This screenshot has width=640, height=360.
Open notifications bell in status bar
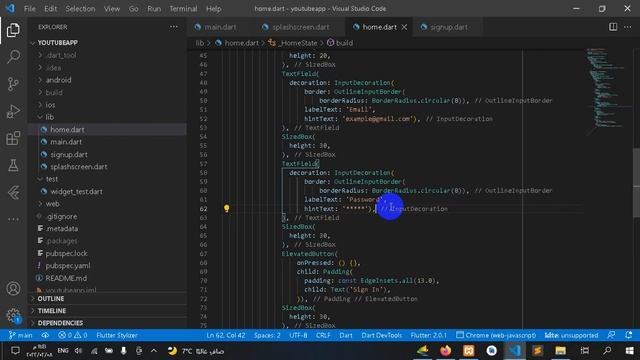(629, 335)
